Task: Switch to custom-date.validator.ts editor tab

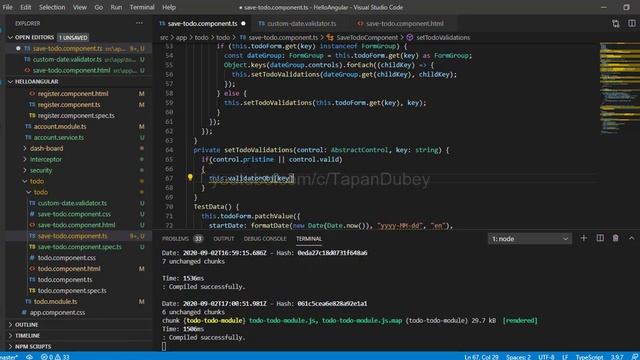Action: click(x=301, y=24)
